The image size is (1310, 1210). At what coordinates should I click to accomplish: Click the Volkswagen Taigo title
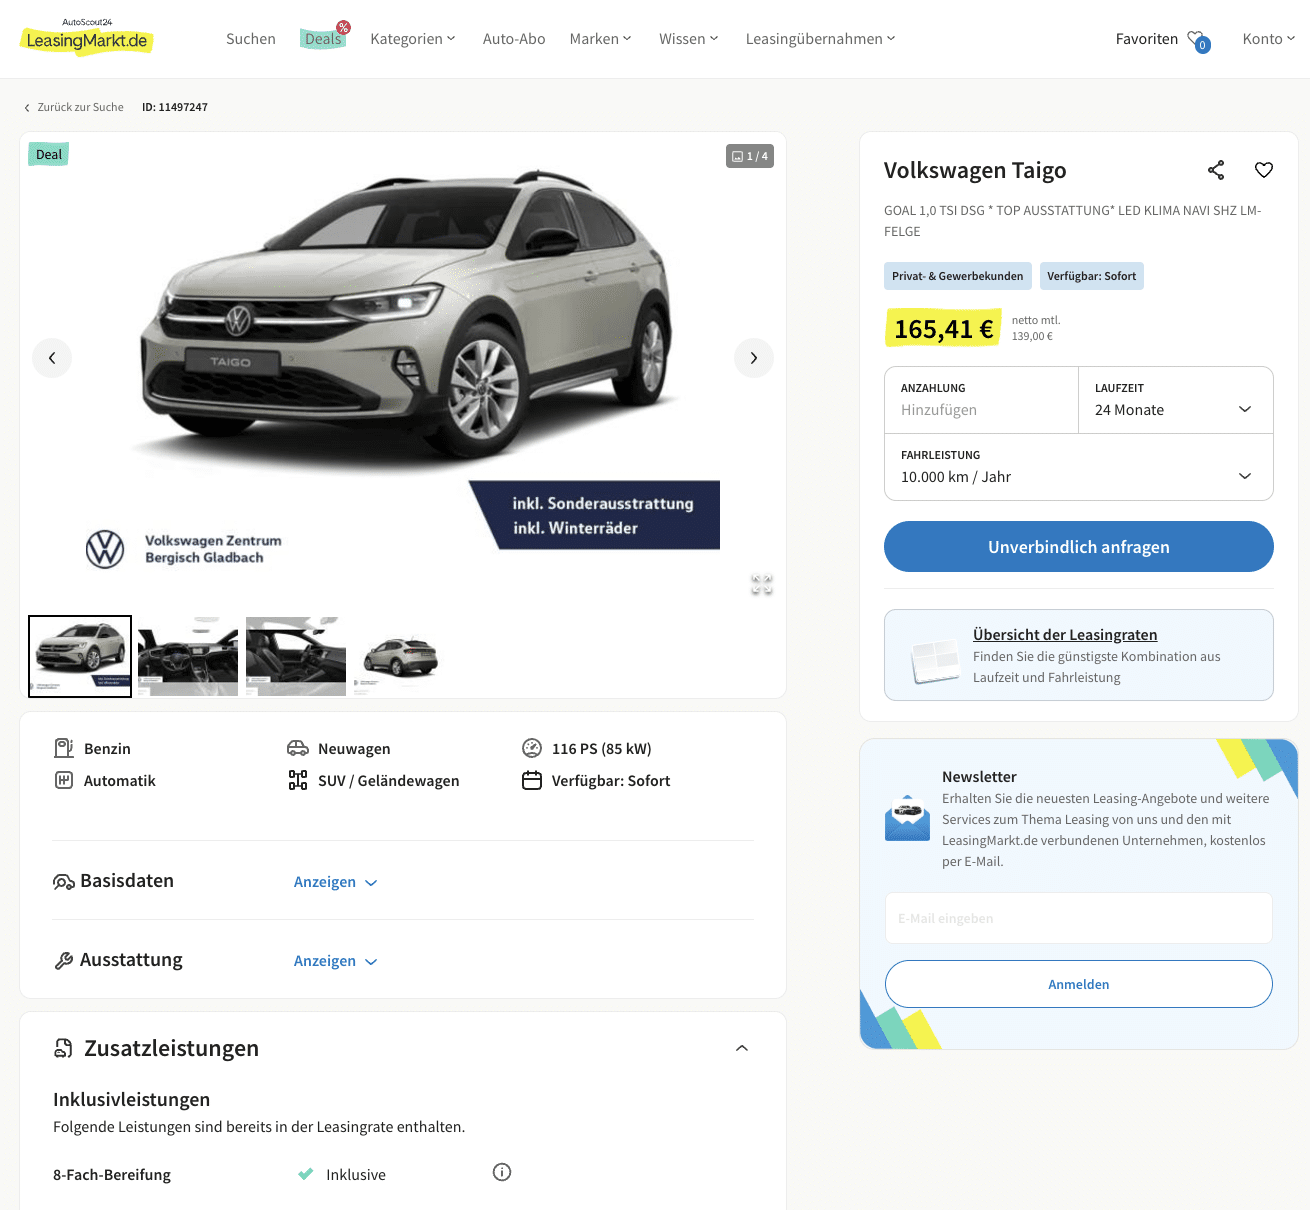pos(975,170)
